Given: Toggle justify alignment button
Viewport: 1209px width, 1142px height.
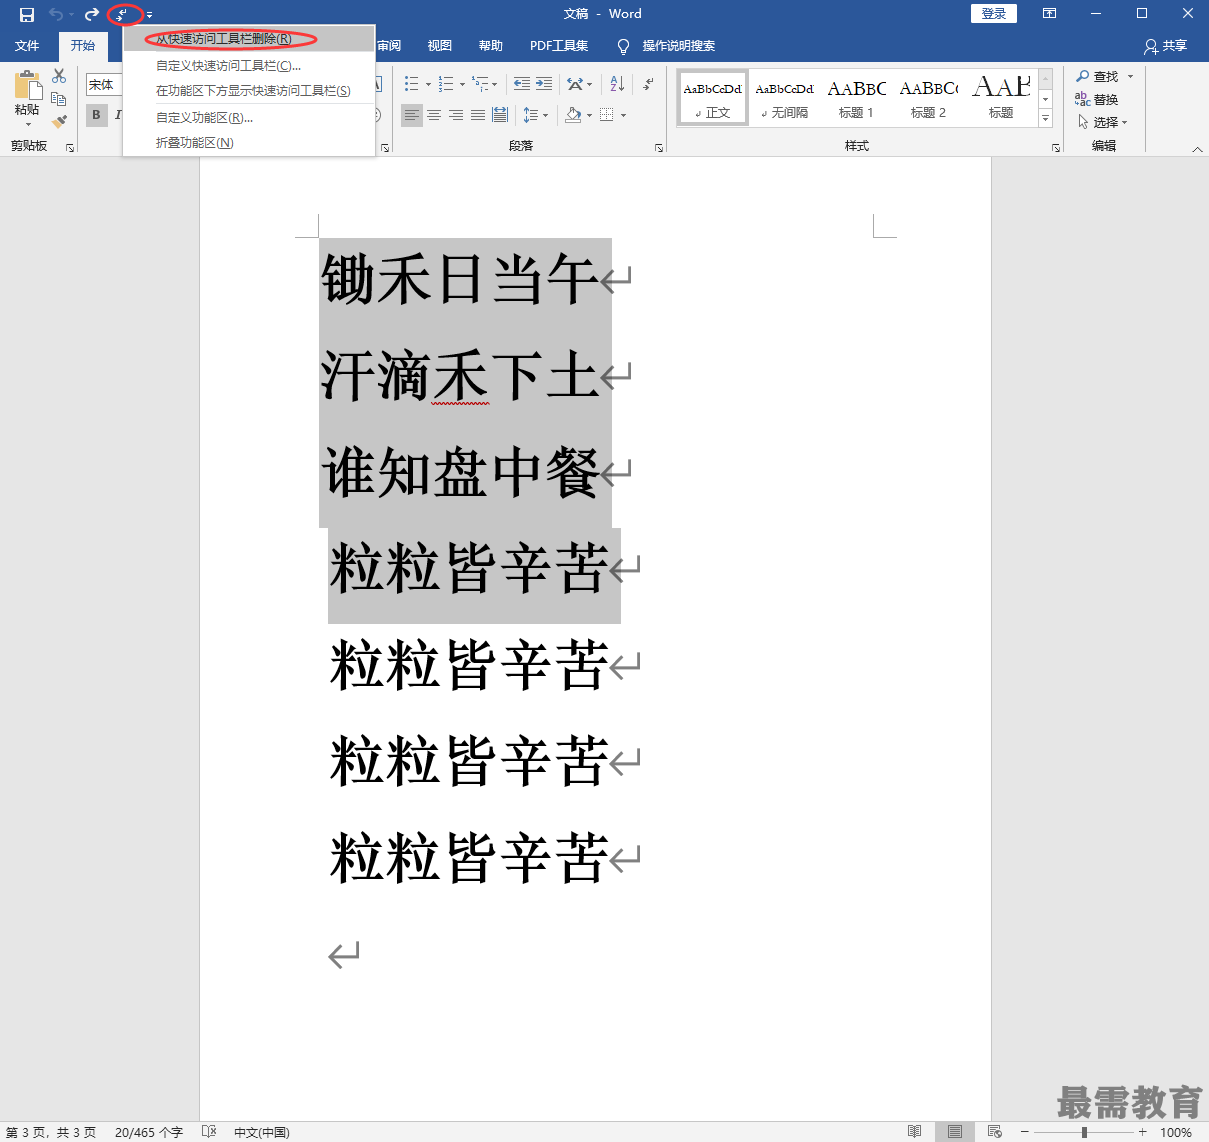Looking at the screenshot, I should point(478,115).
